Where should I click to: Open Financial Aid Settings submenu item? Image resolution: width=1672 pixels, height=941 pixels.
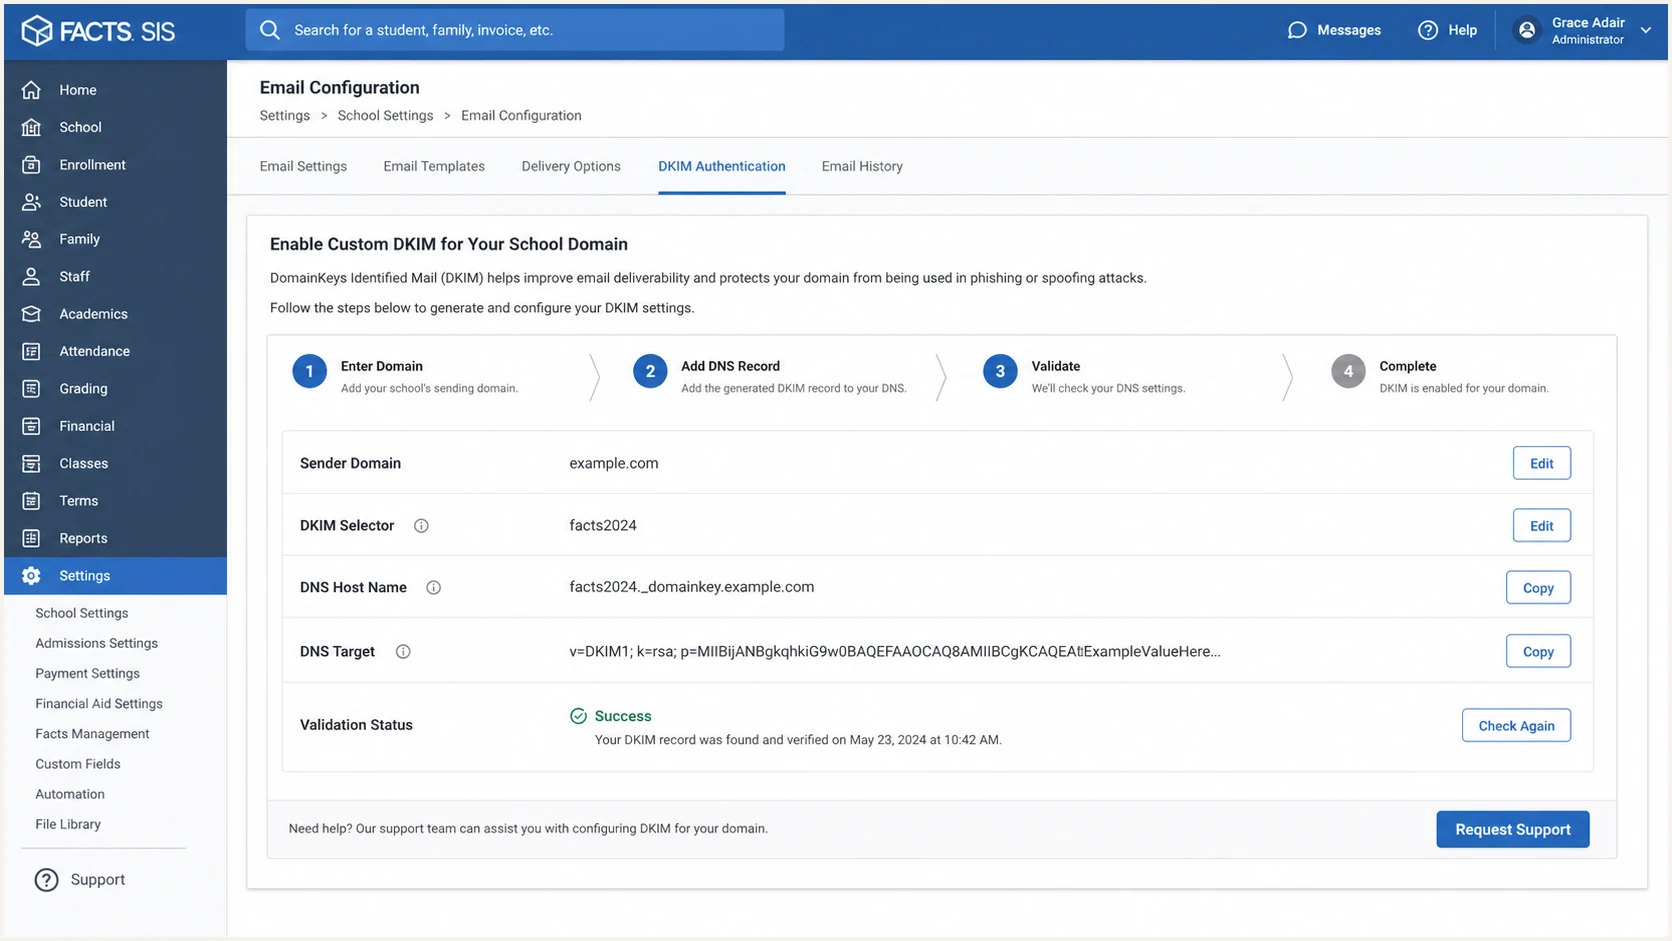click(x=99, y=704)
